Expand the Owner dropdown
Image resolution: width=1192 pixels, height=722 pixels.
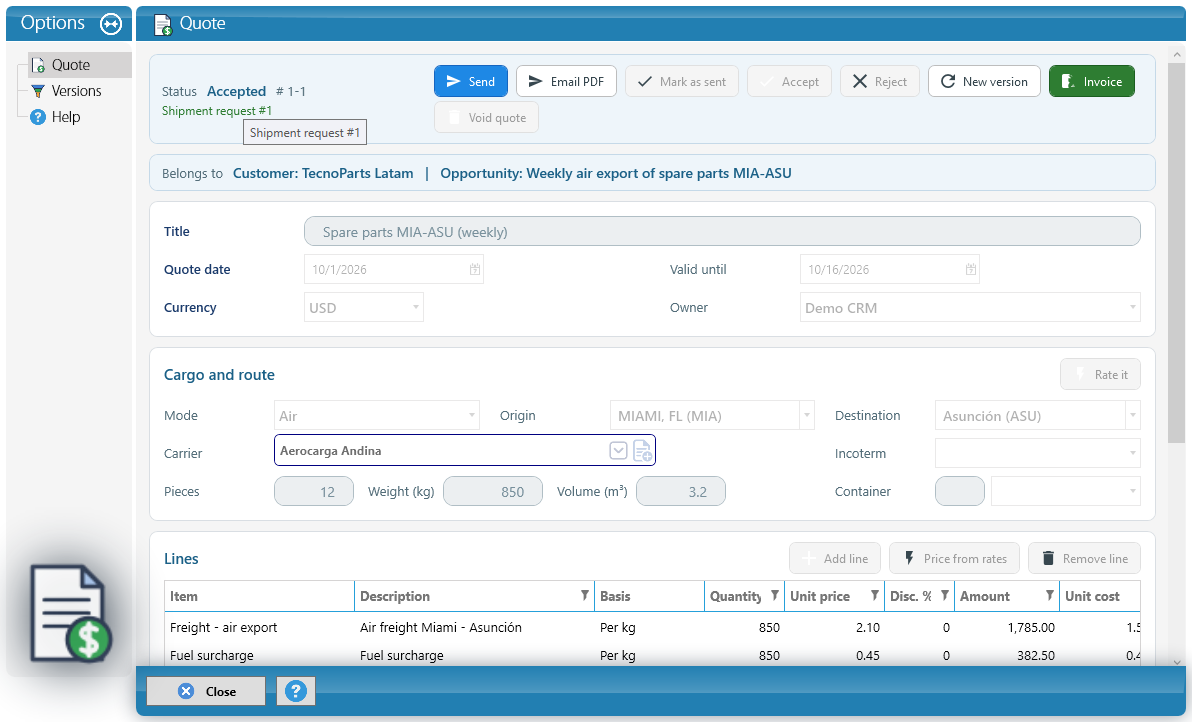click(1133, 307)
